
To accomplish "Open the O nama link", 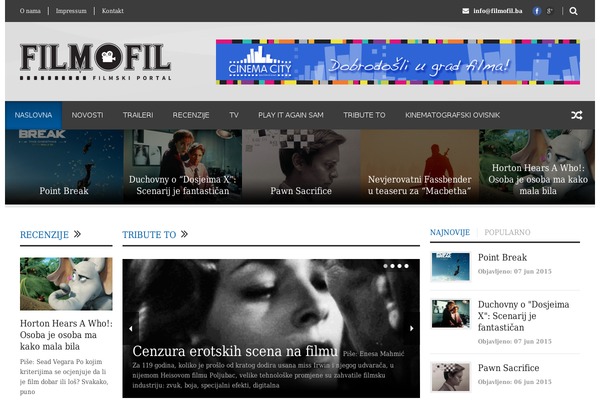I will pyautogui.click(x=30, y=11).
